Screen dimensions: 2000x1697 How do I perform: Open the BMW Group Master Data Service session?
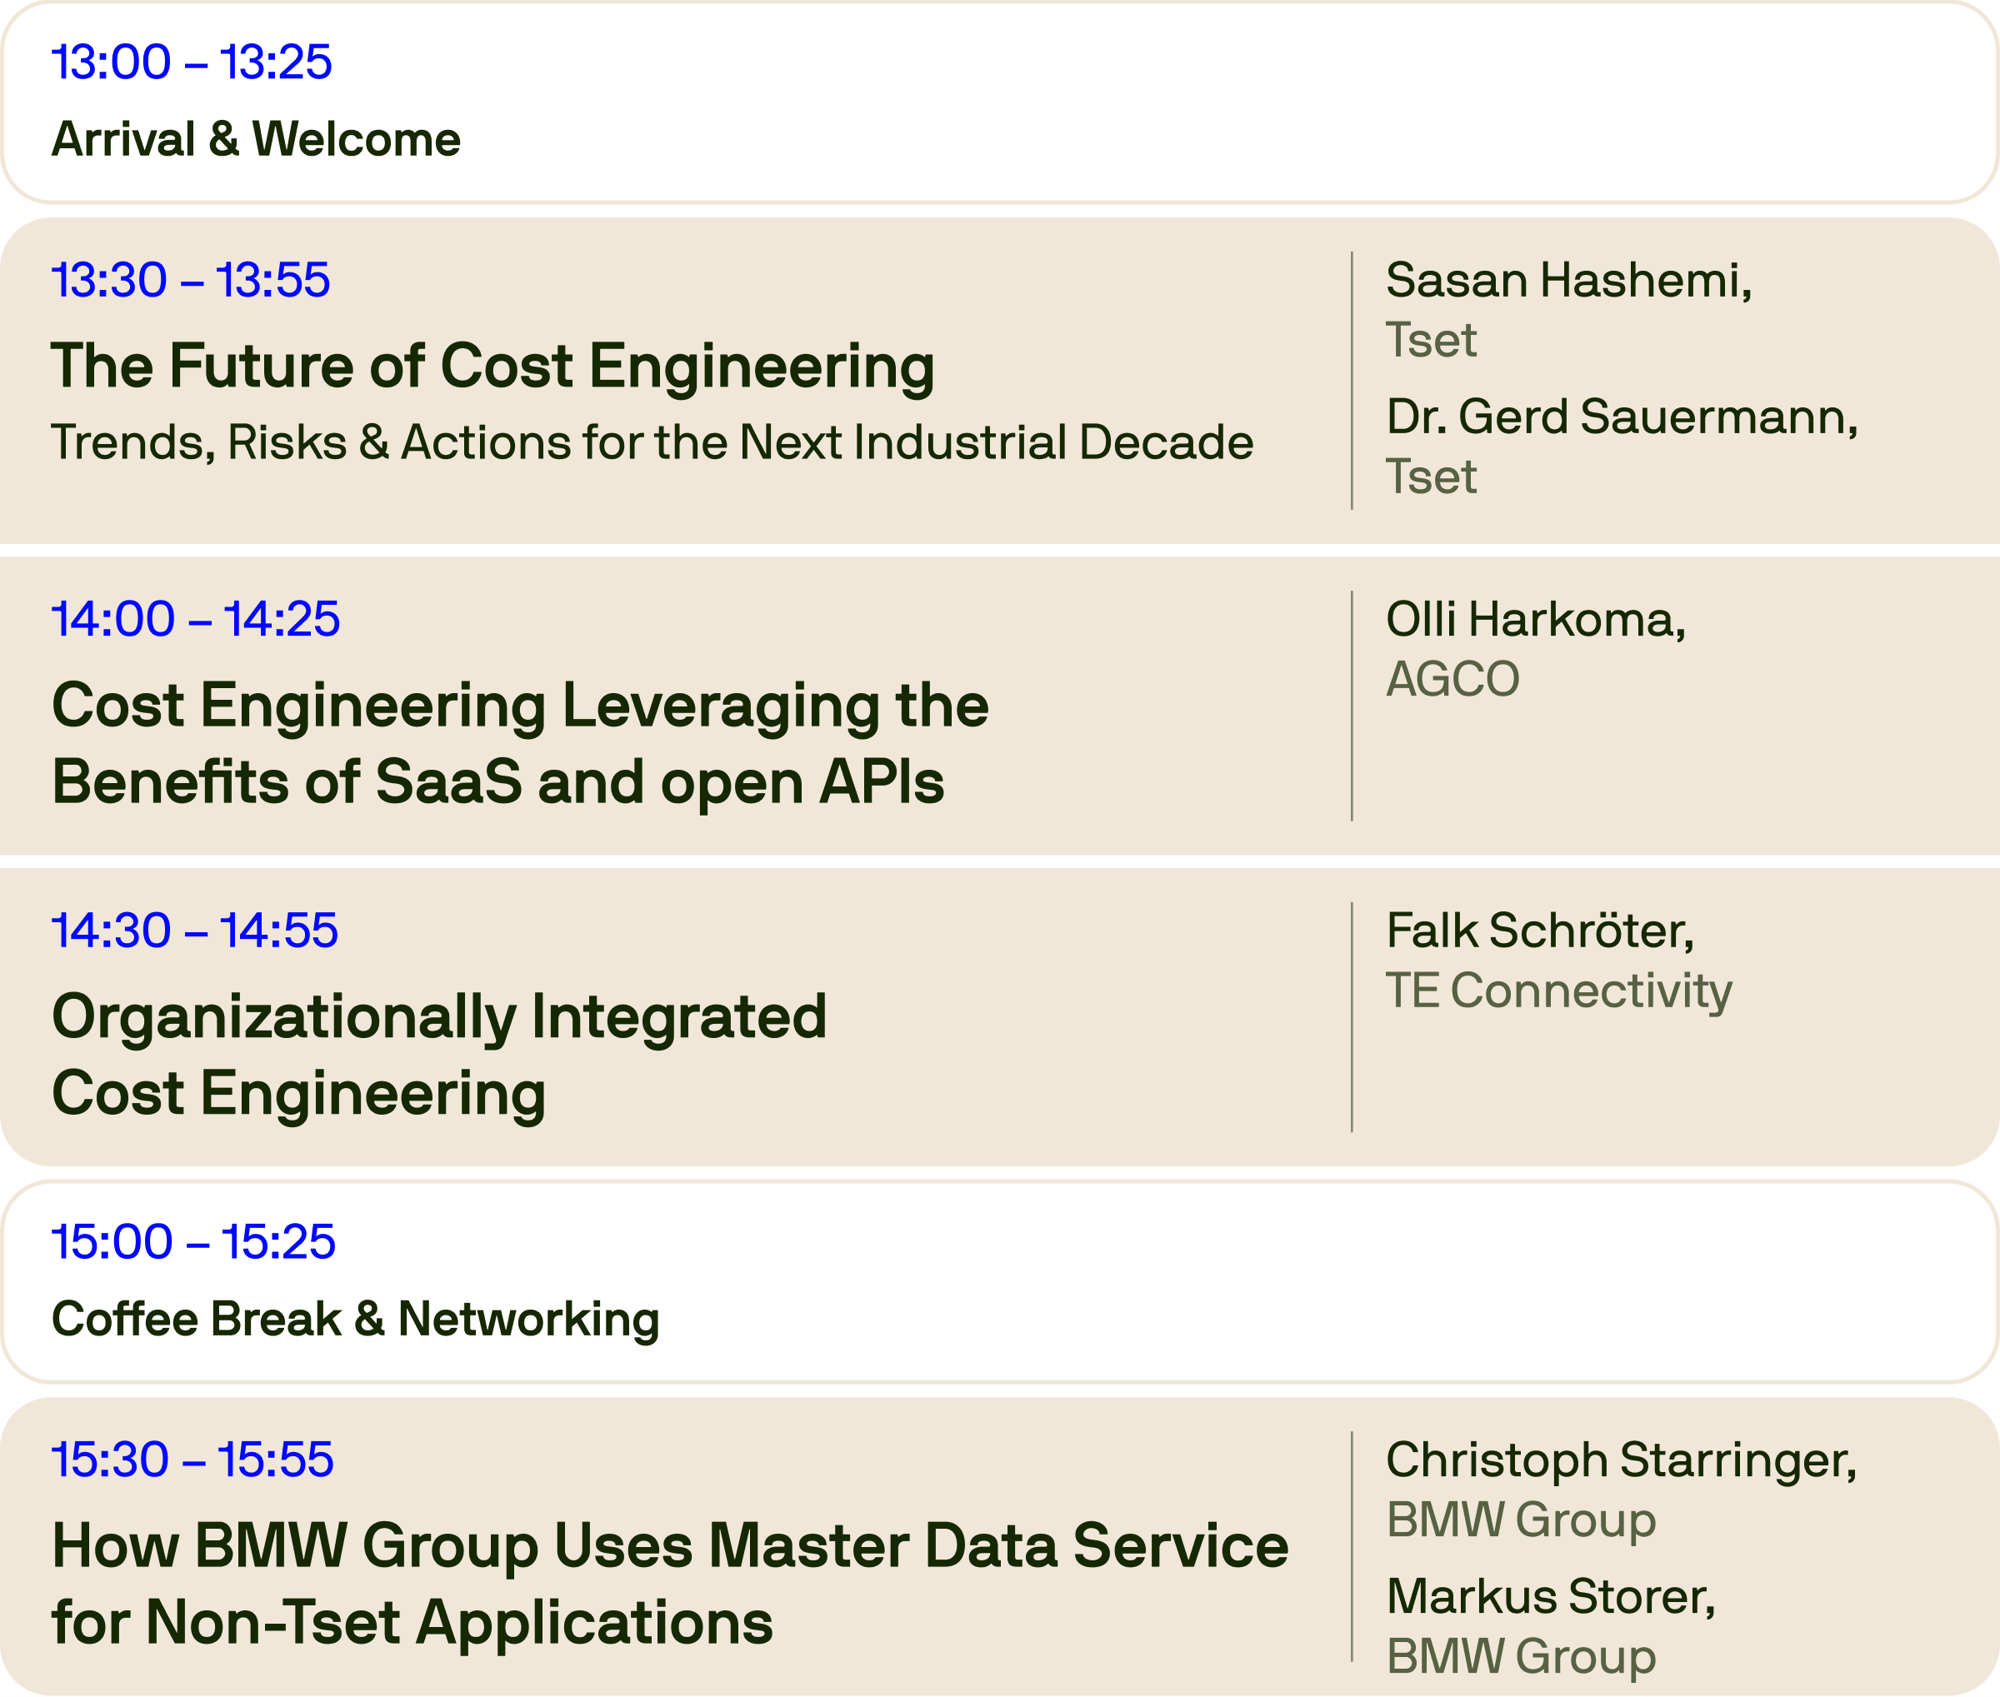[670, 1583]
